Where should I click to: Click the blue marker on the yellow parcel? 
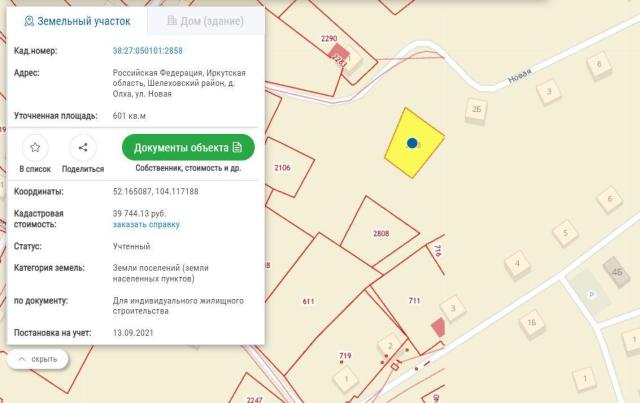coord(412,143)
